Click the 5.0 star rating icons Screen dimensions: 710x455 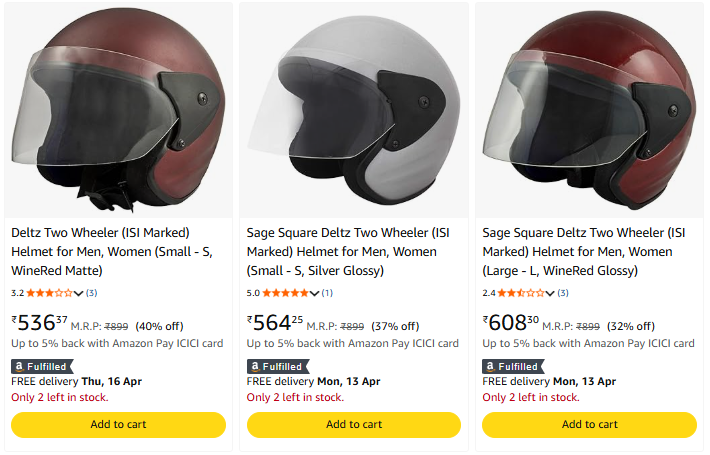285,293
